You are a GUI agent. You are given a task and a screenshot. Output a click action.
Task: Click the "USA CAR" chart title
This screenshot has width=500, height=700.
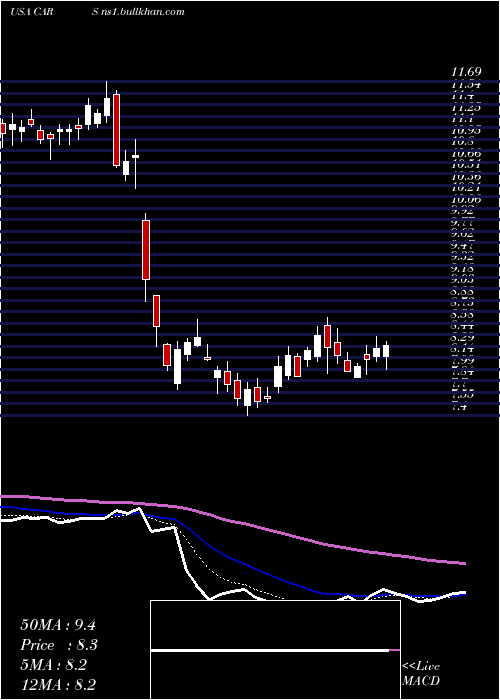tap(31, 12)
